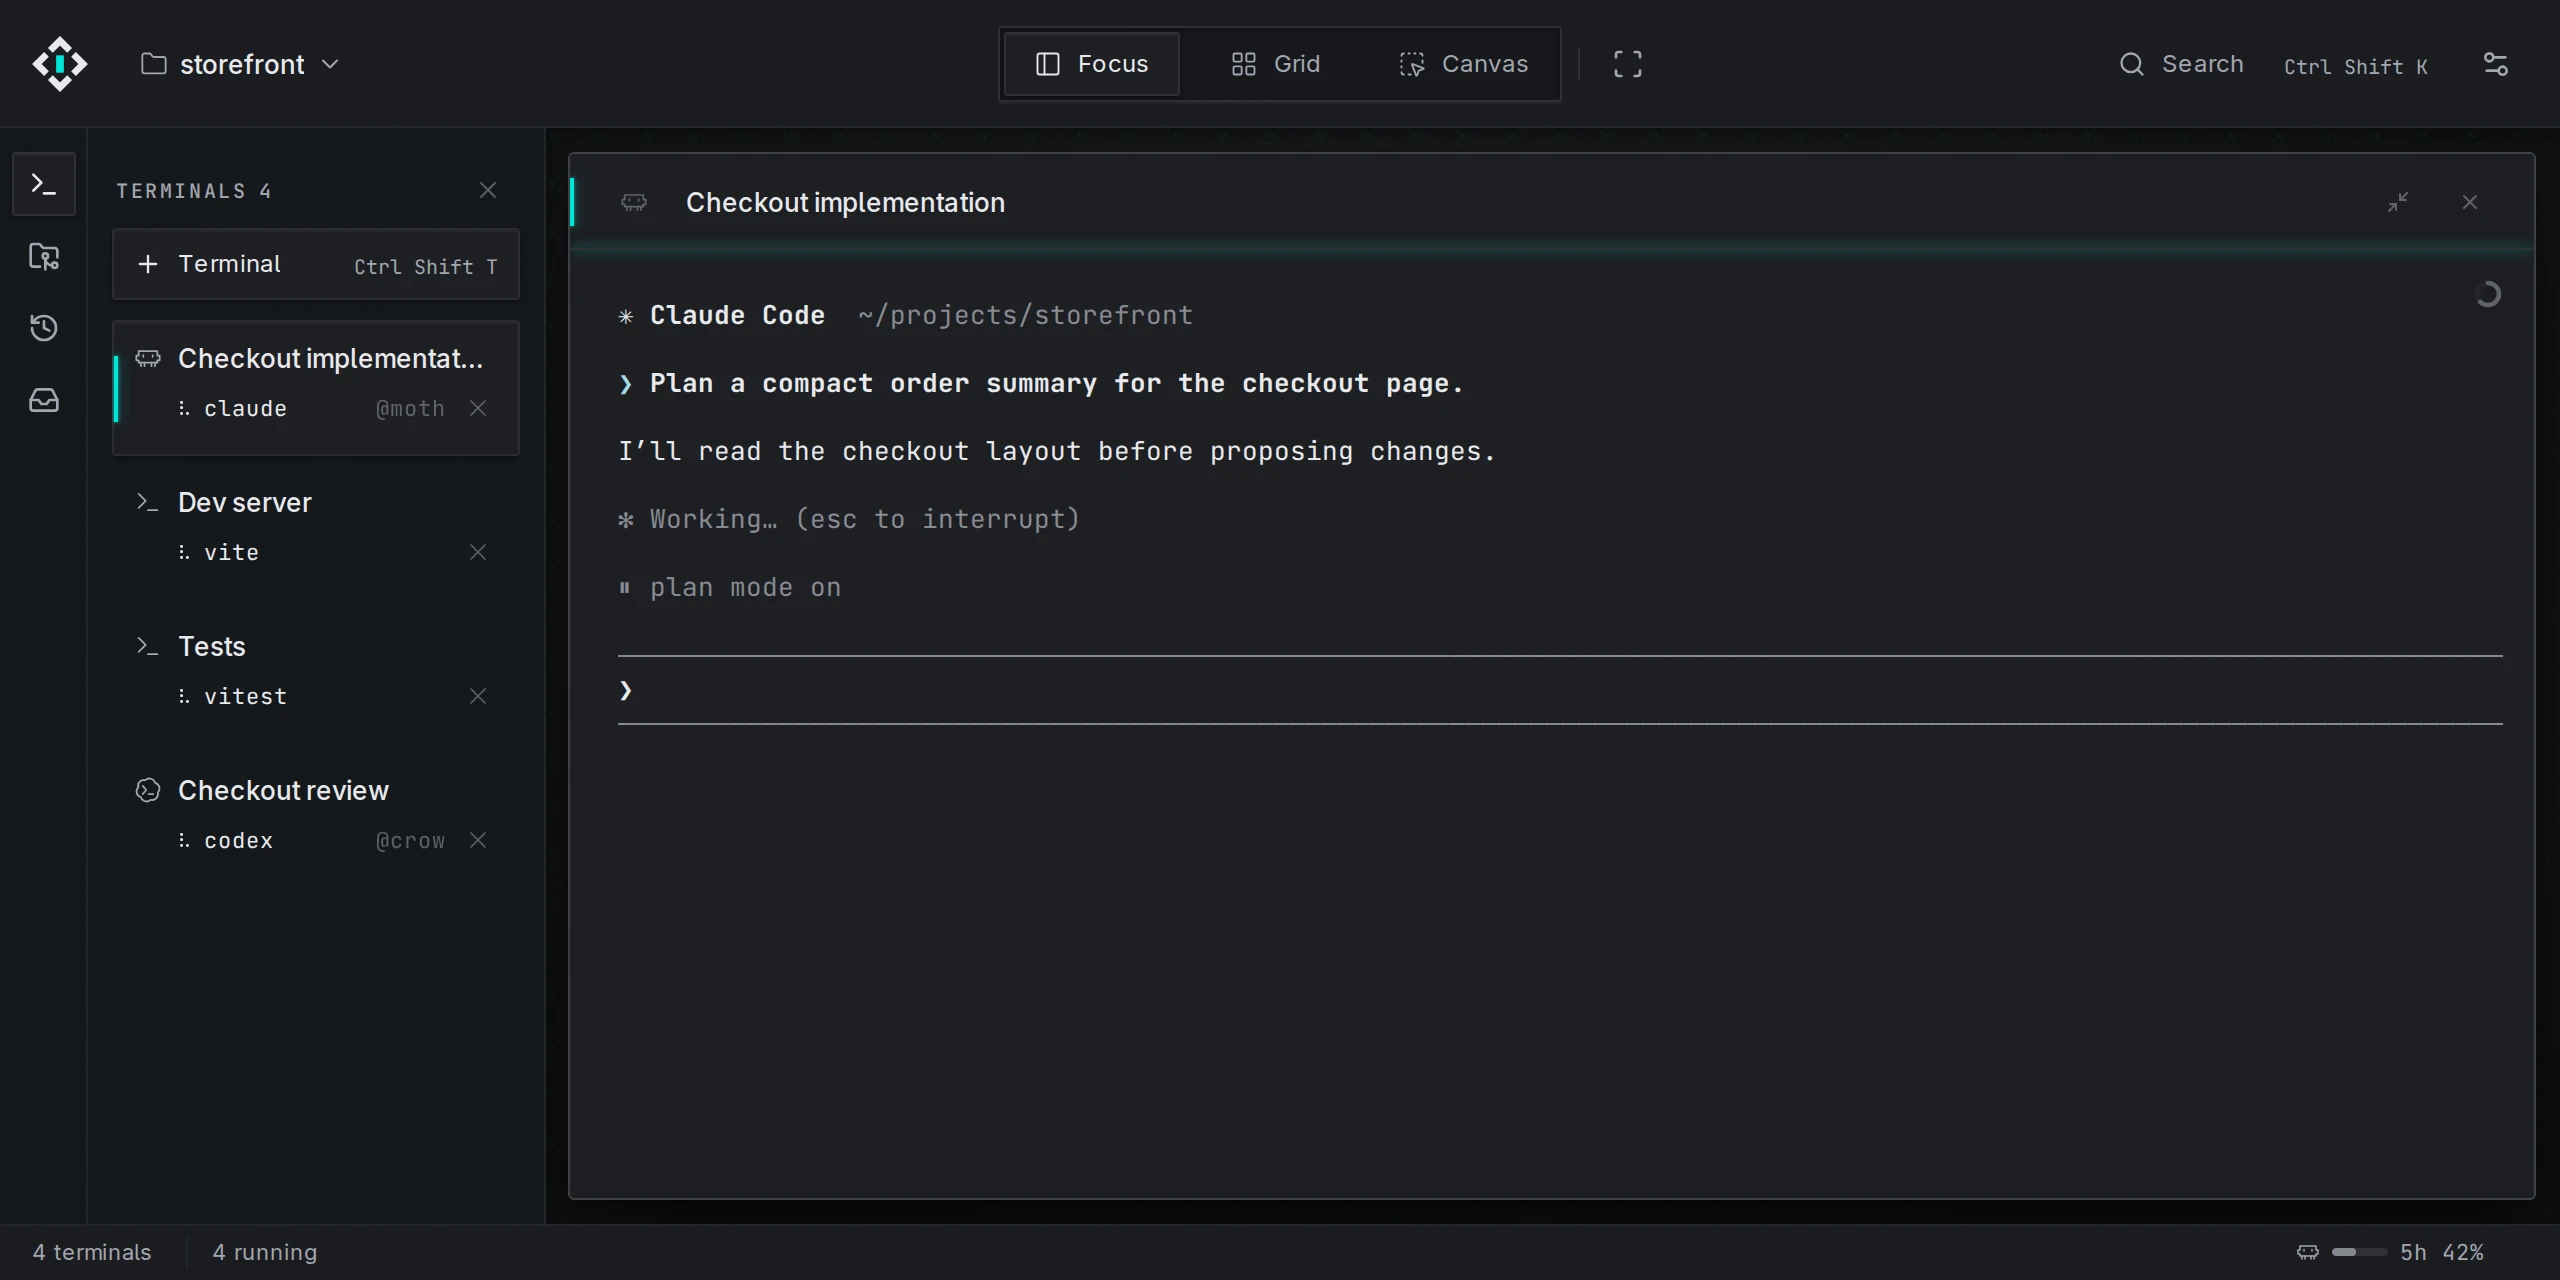Click the Dev server terminal prompt icon

point(147,502)
